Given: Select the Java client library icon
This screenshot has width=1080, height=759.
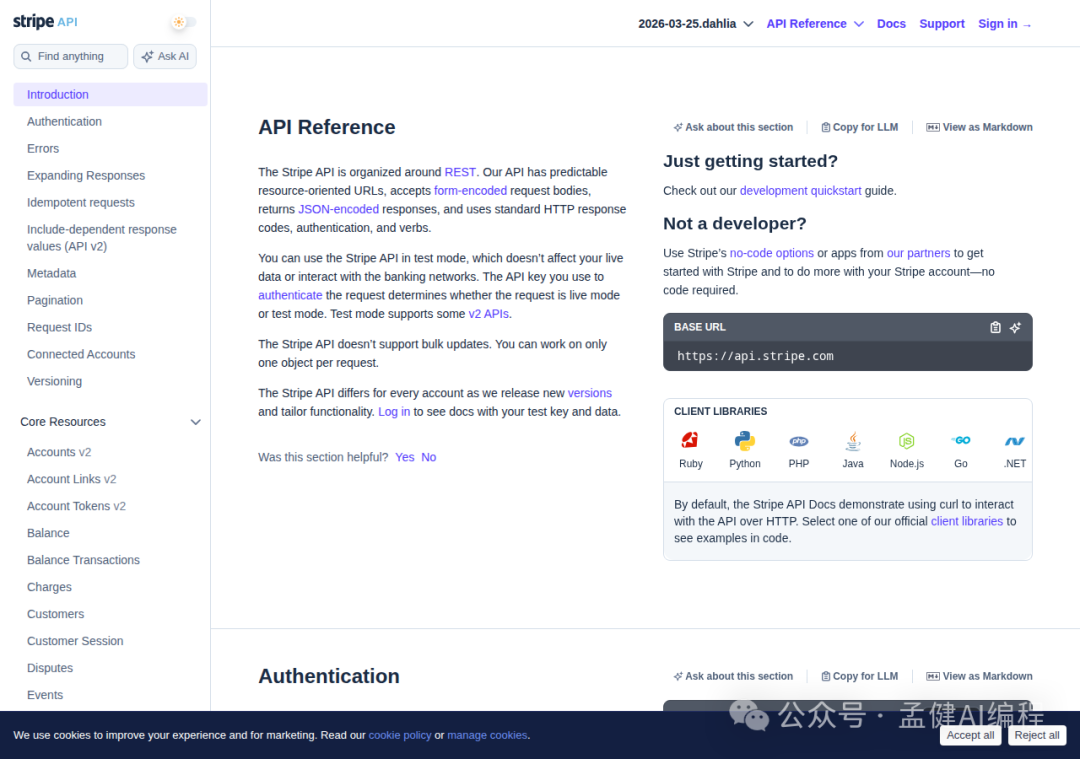Looking at the screenshot, I should point(852,442).
